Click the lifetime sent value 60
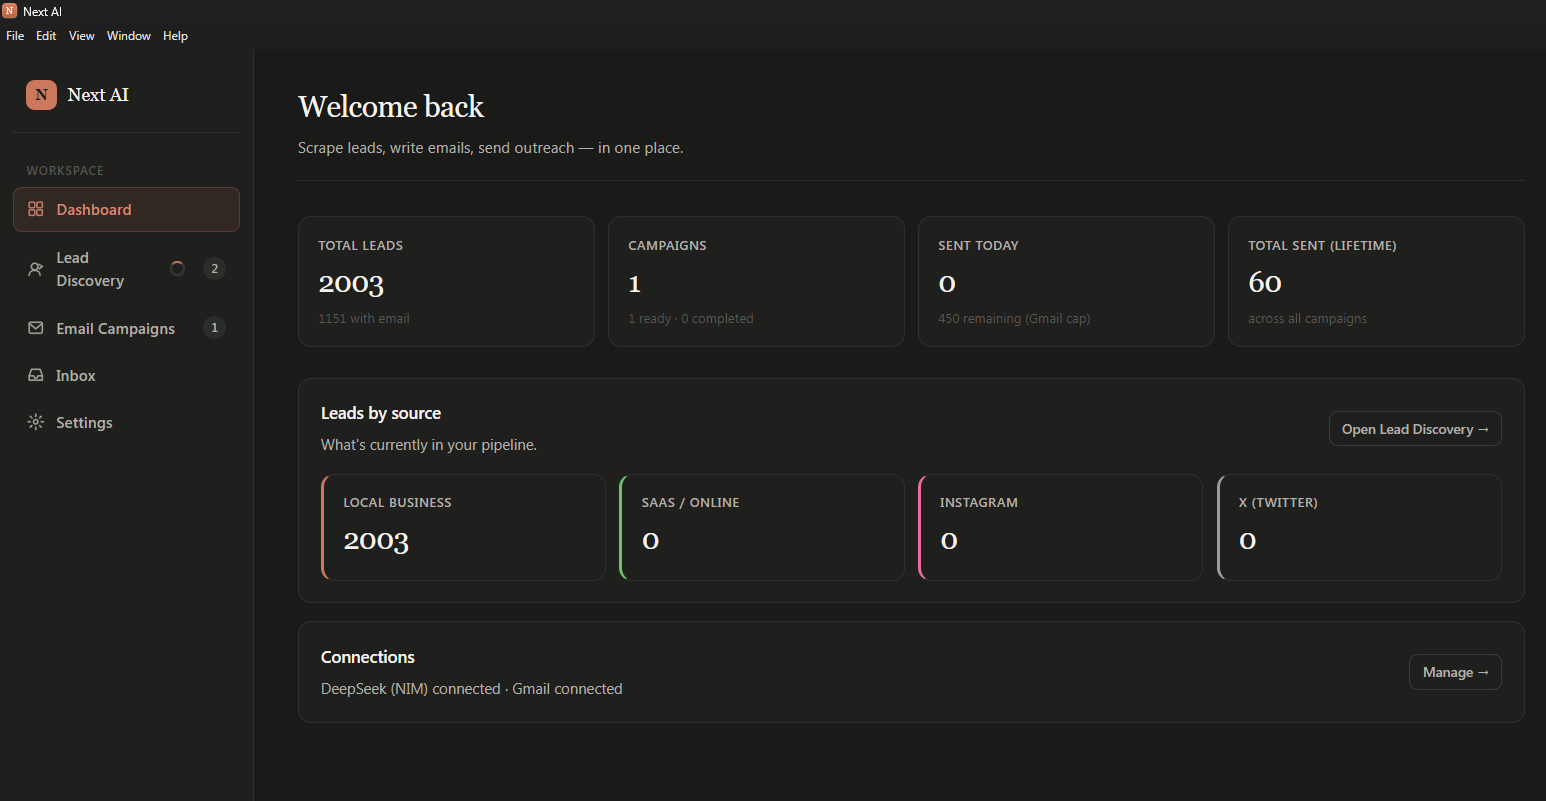This screenshot has height=801, width=1546. pos(1265,283)
